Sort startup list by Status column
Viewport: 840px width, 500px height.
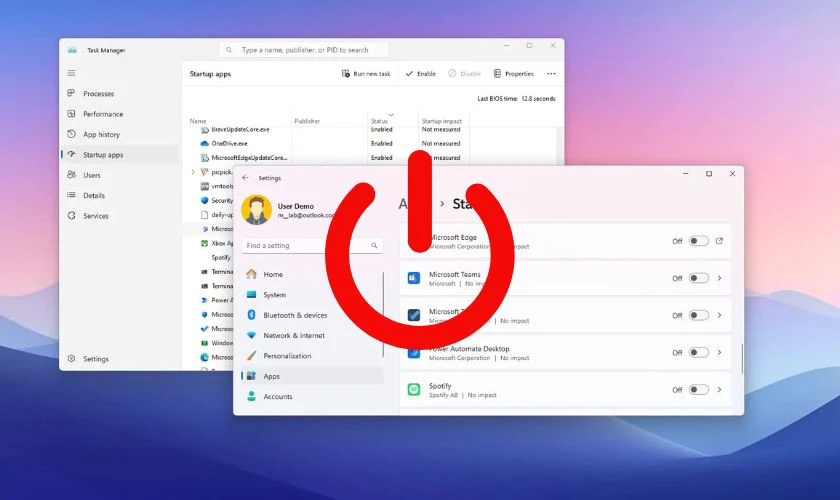pyautogui.click(x=379, y=121)
